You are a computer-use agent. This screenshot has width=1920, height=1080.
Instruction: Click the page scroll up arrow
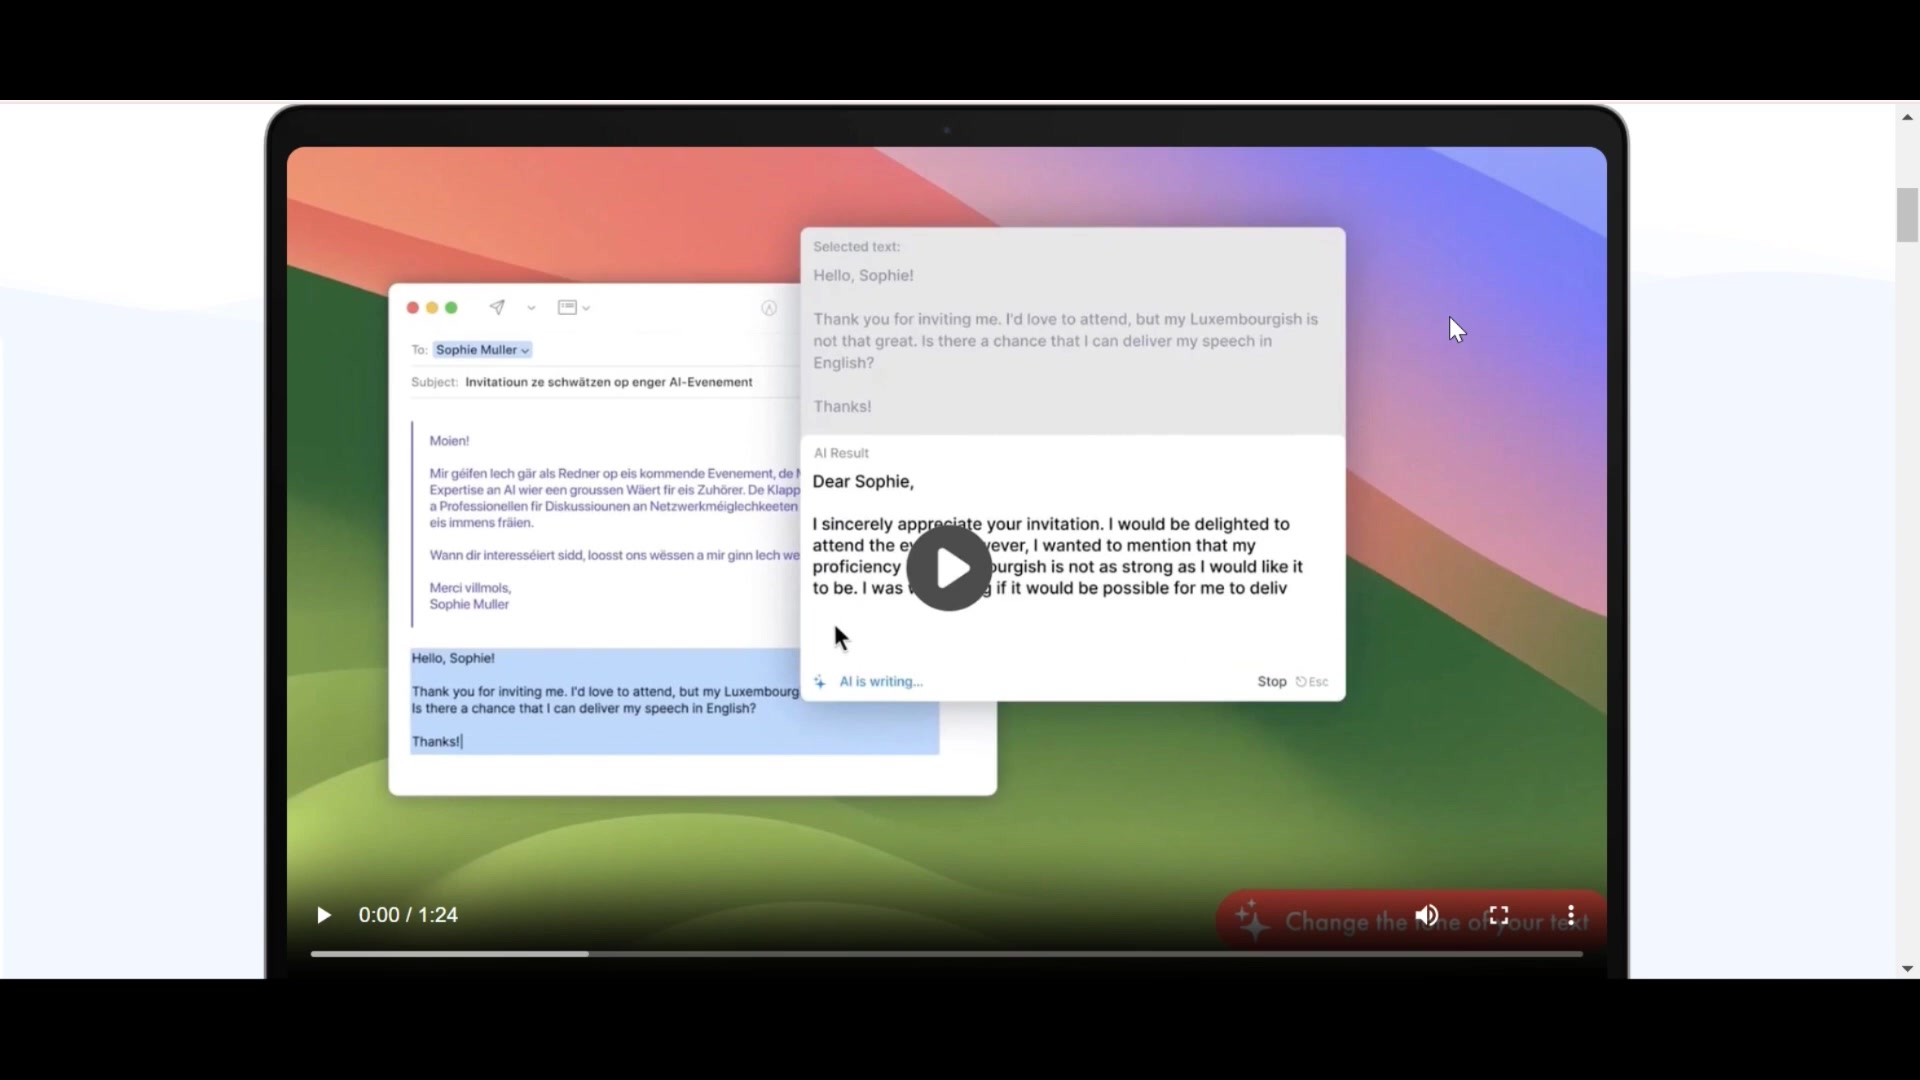tap(1907, 117)
